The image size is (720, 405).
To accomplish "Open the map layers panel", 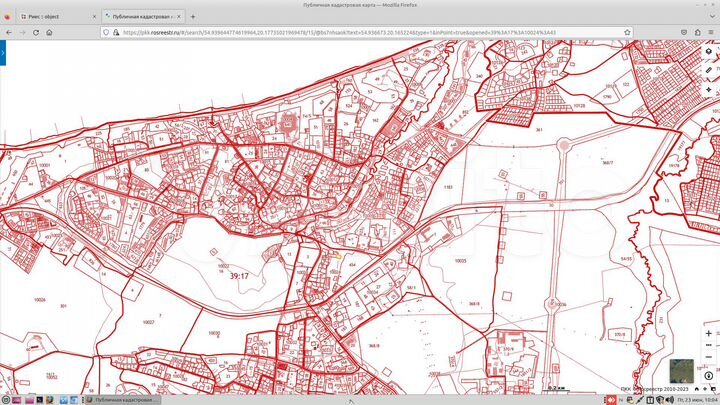I will 710,52.
